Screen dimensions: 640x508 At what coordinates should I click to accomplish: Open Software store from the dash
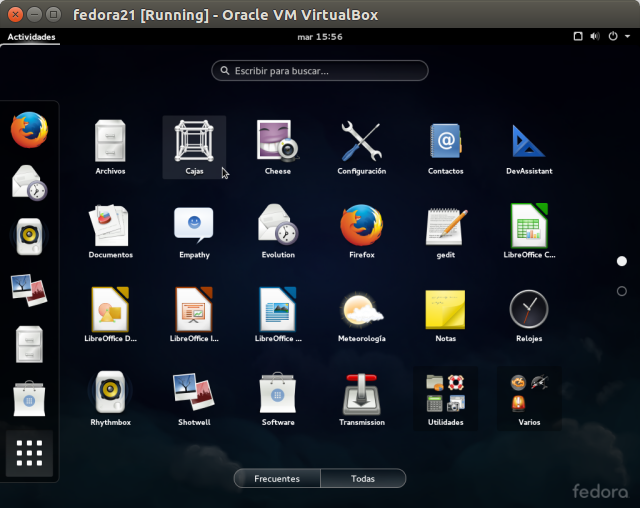coord(29,398)
